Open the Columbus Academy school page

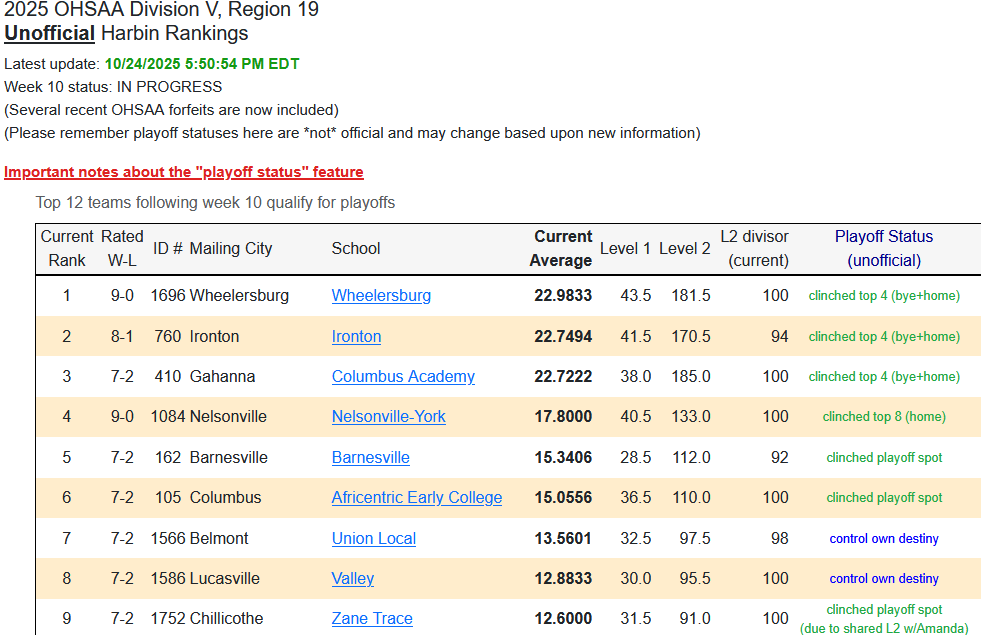(403, 376)
